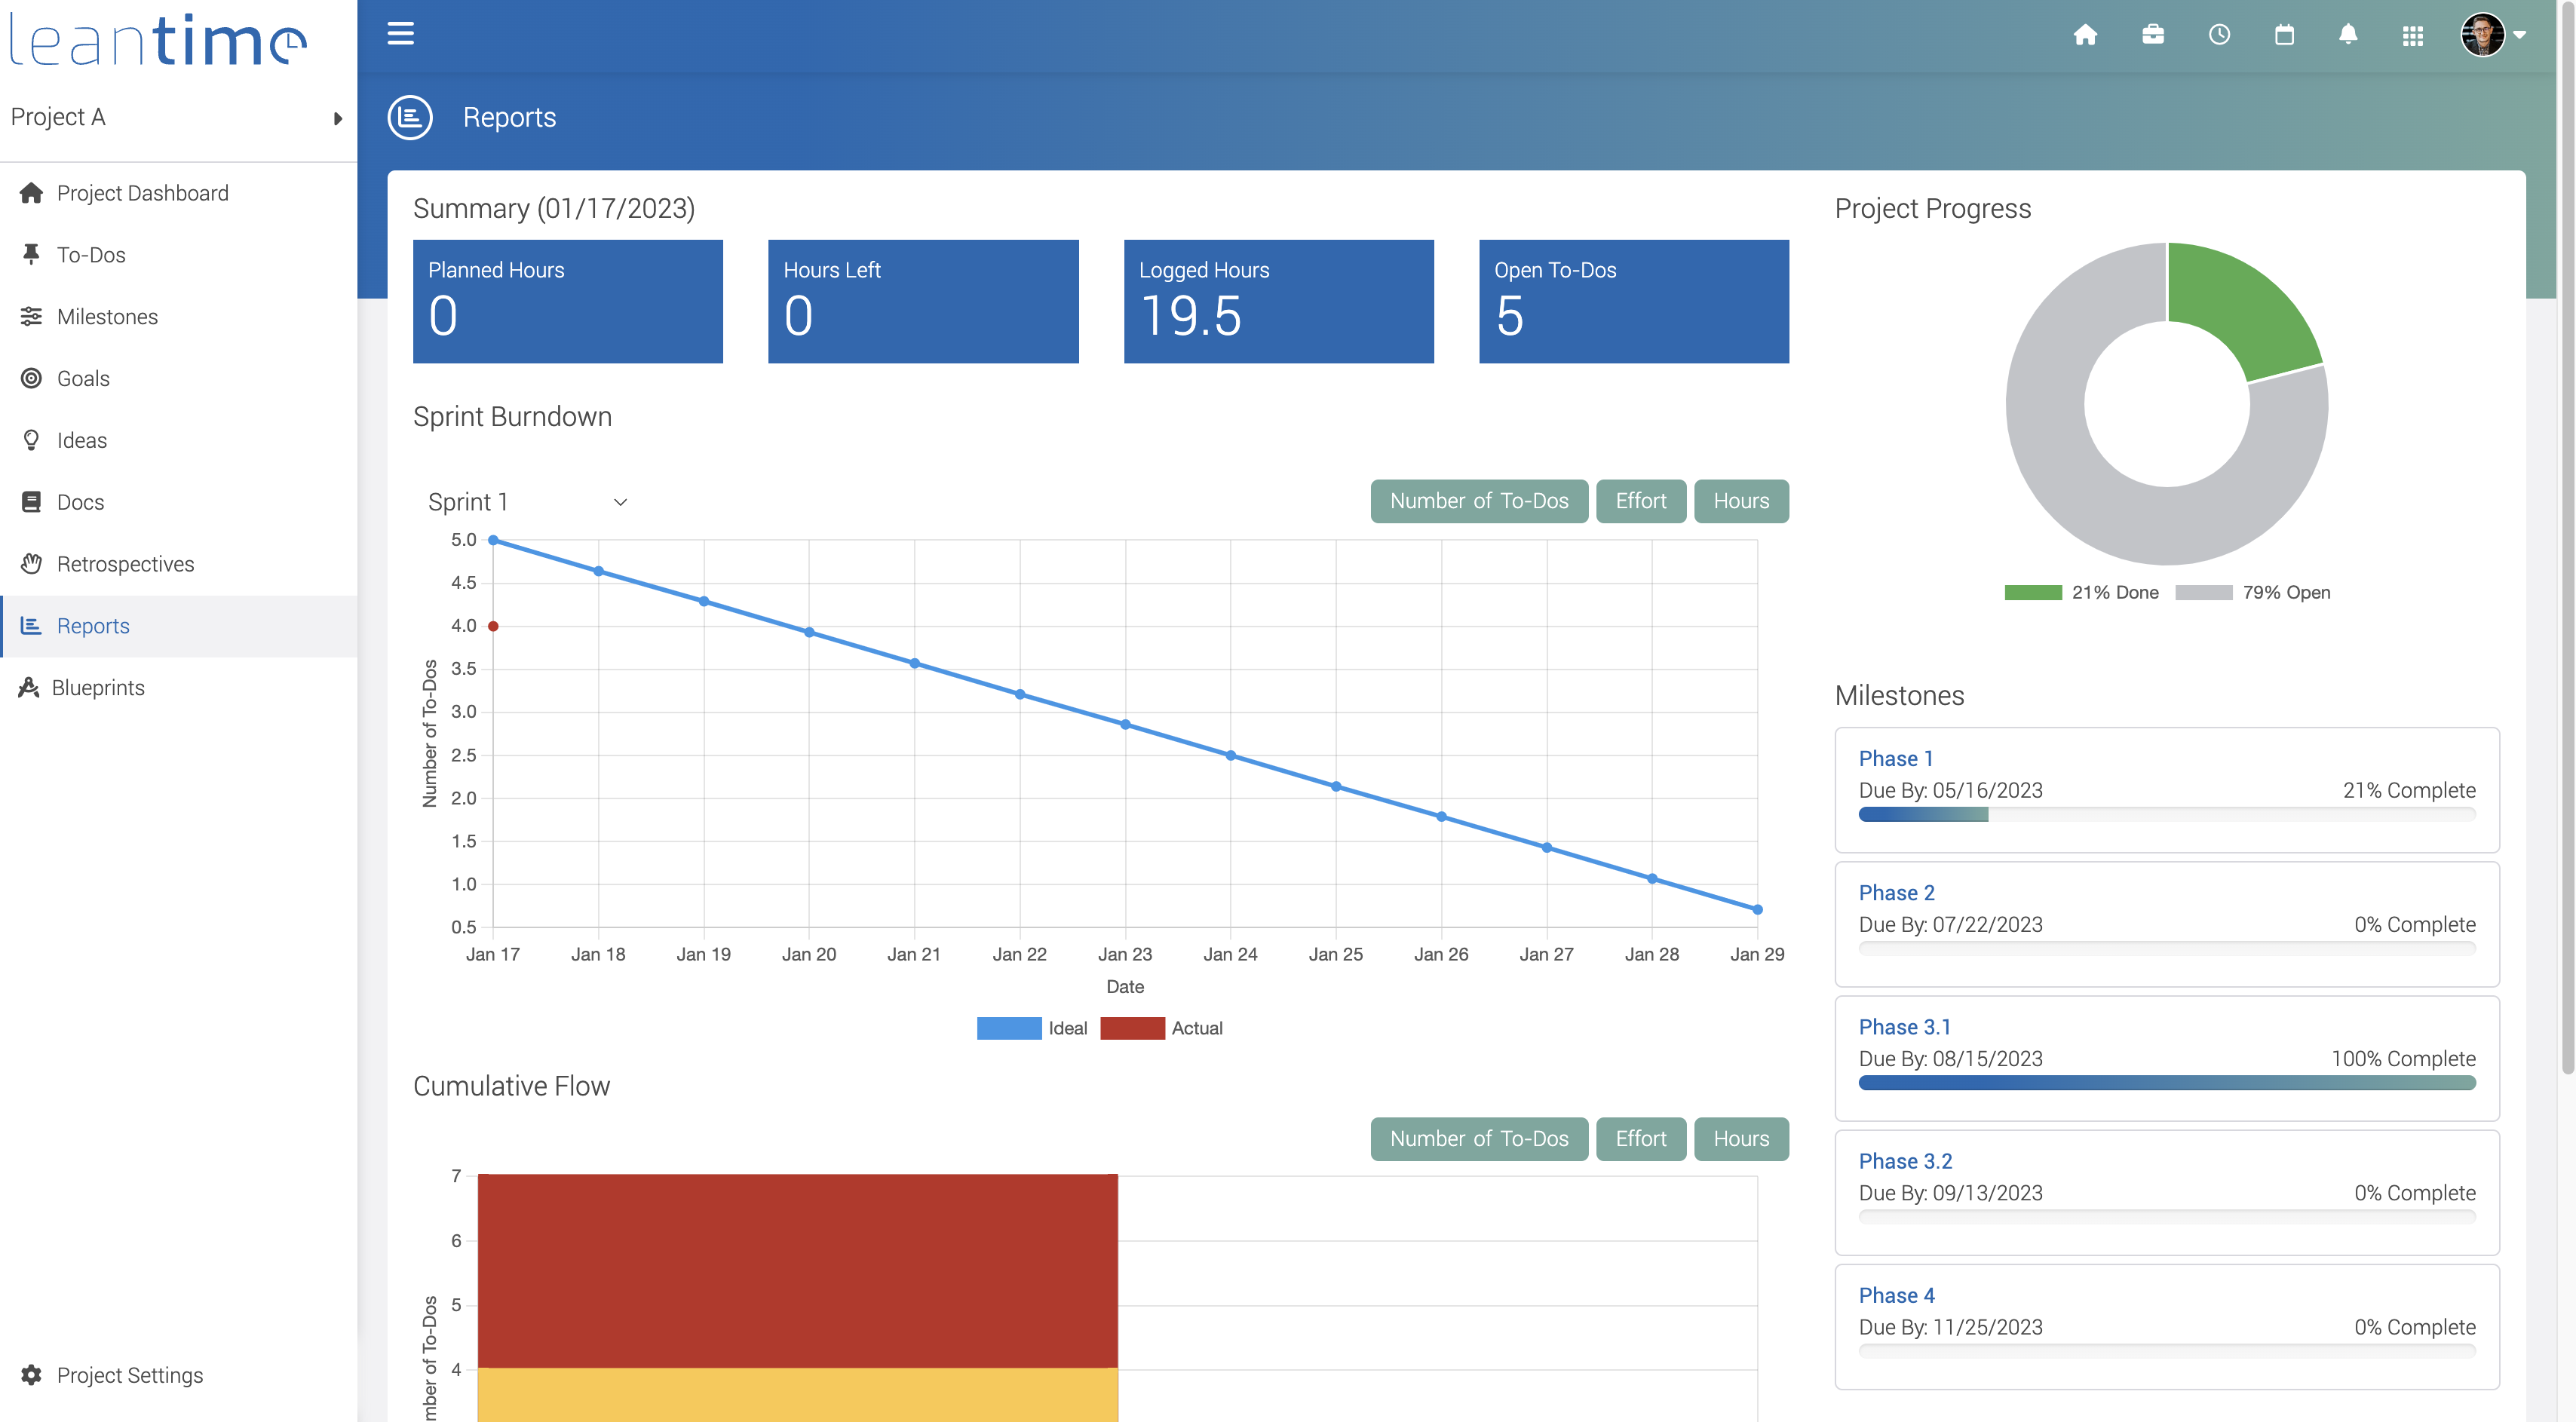The image size is (2576, 1422).
Task: Open Retrospectives in sidebar menu
Action: (125, 564)
